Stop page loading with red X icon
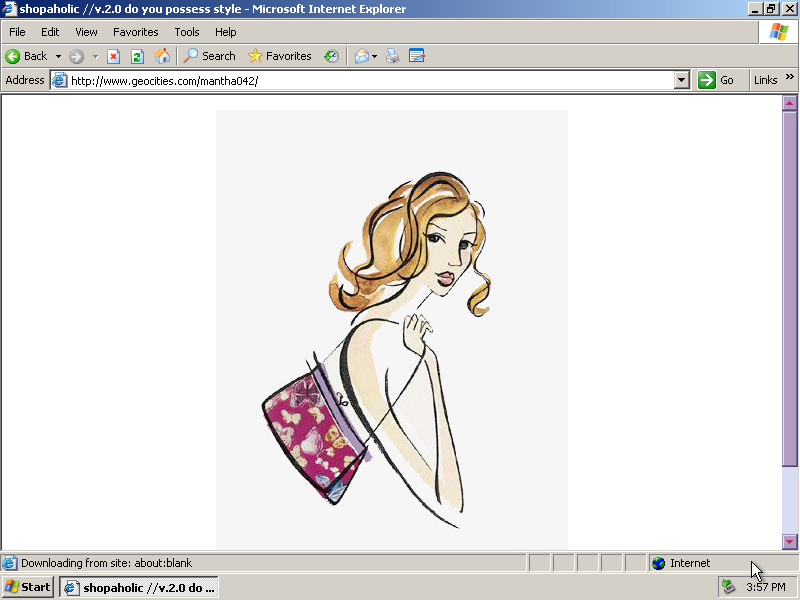 (113, 56)
